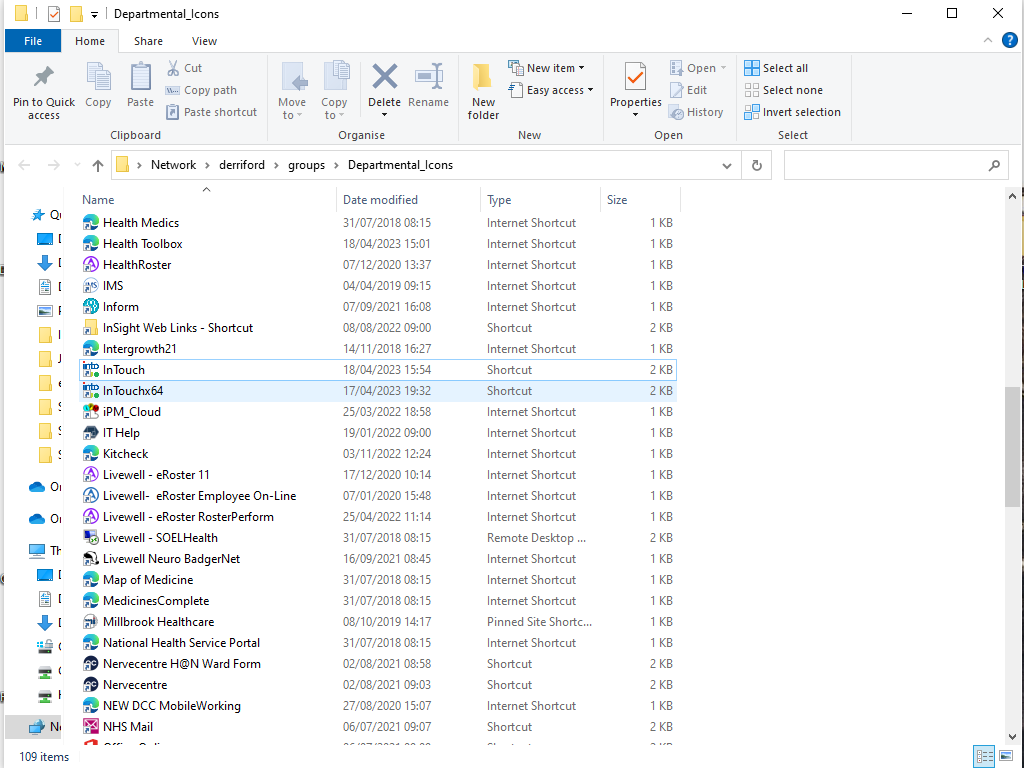Create a New folder

483,91
